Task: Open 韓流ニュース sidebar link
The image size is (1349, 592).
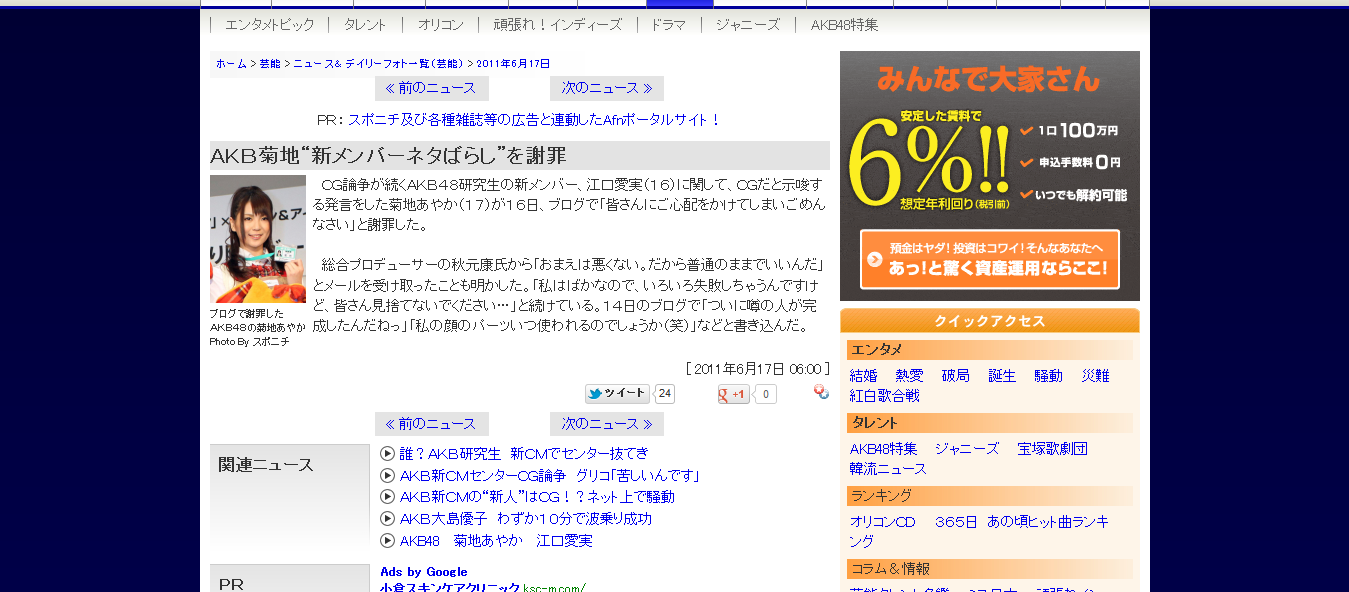Action: [x=888, y=469]
